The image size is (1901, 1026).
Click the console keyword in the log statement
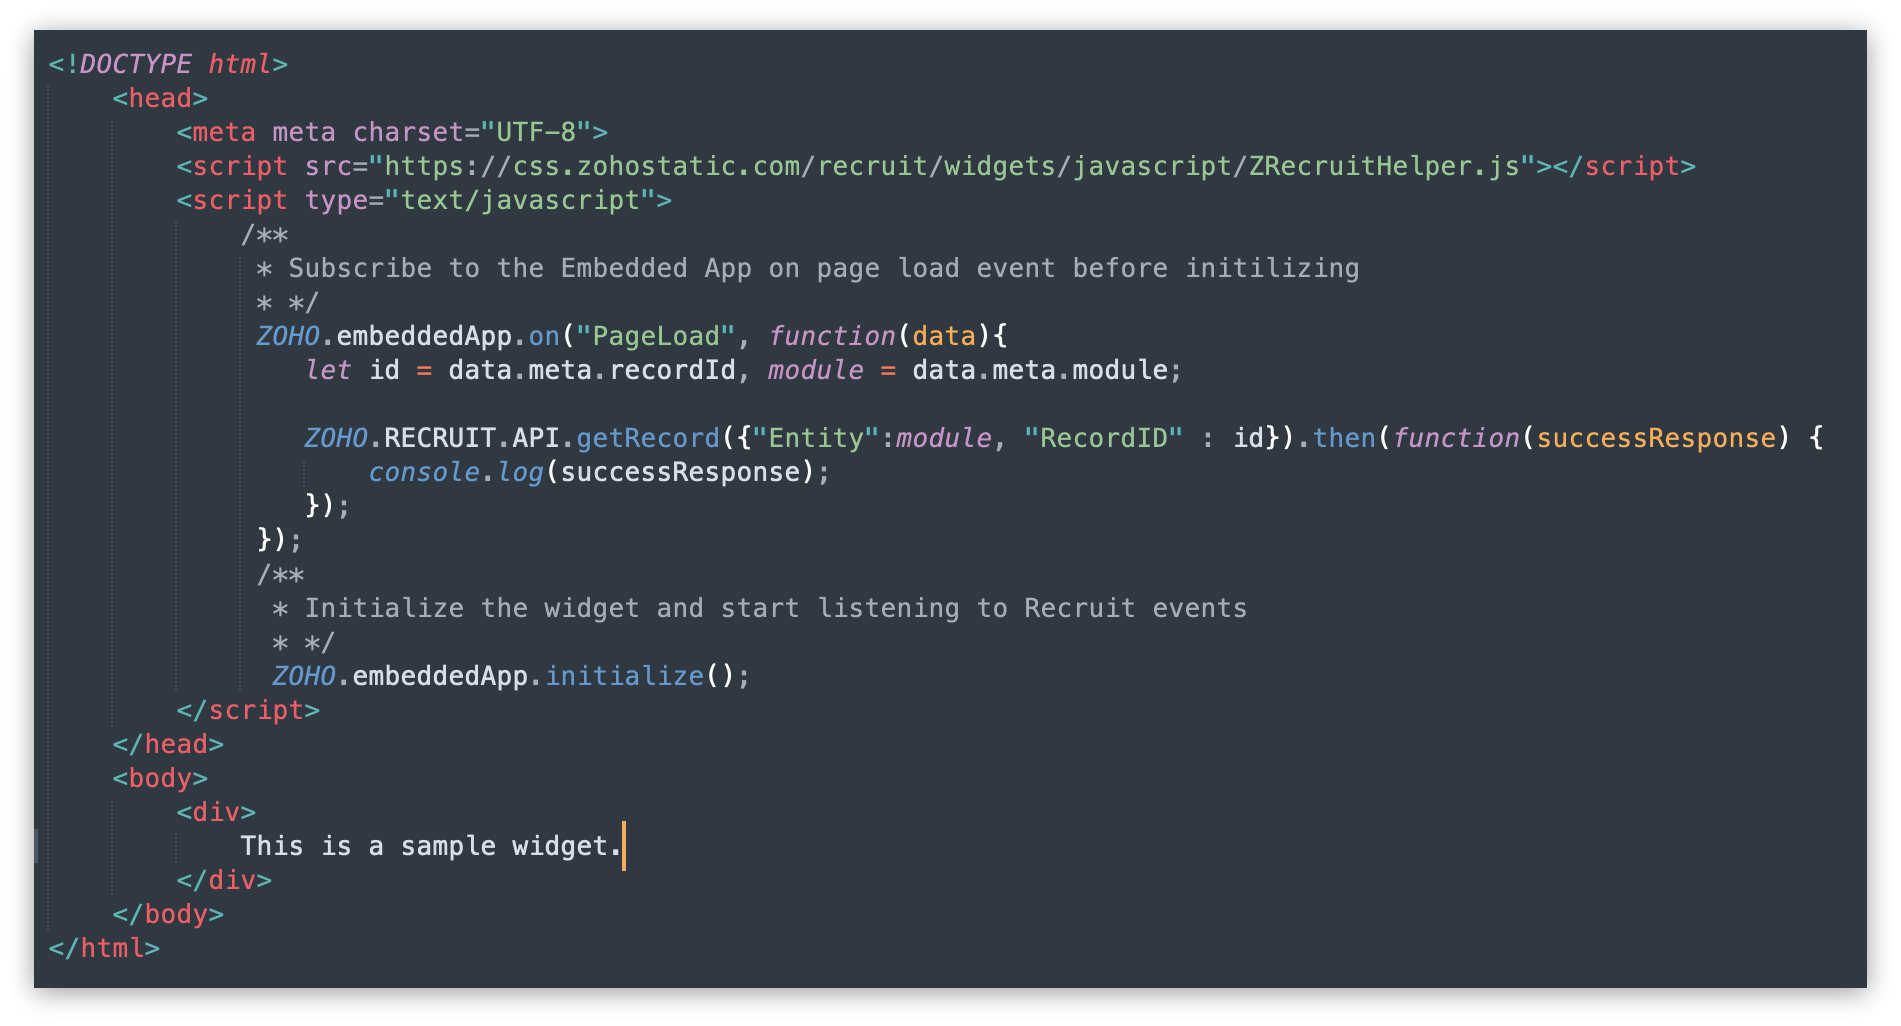(424, 472)
